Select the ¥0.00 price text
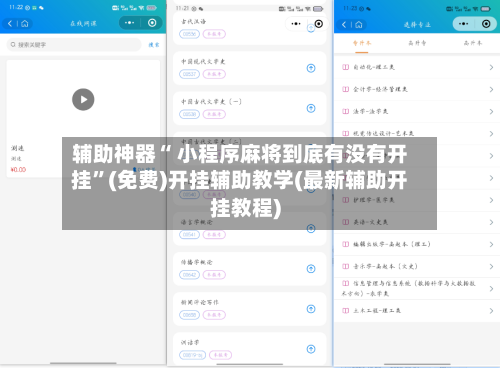The image size is (500, 368). click(x=18, y=170)
